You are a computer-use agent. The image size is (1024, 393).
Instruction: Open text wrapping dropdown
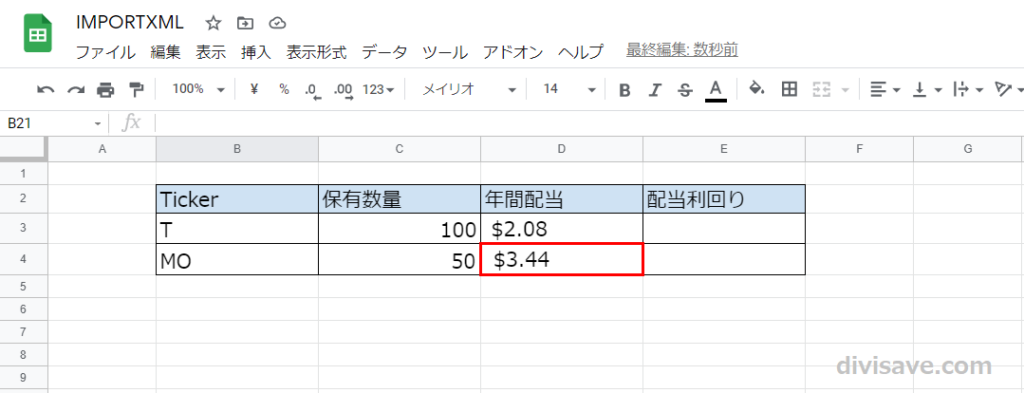point(968,89)
